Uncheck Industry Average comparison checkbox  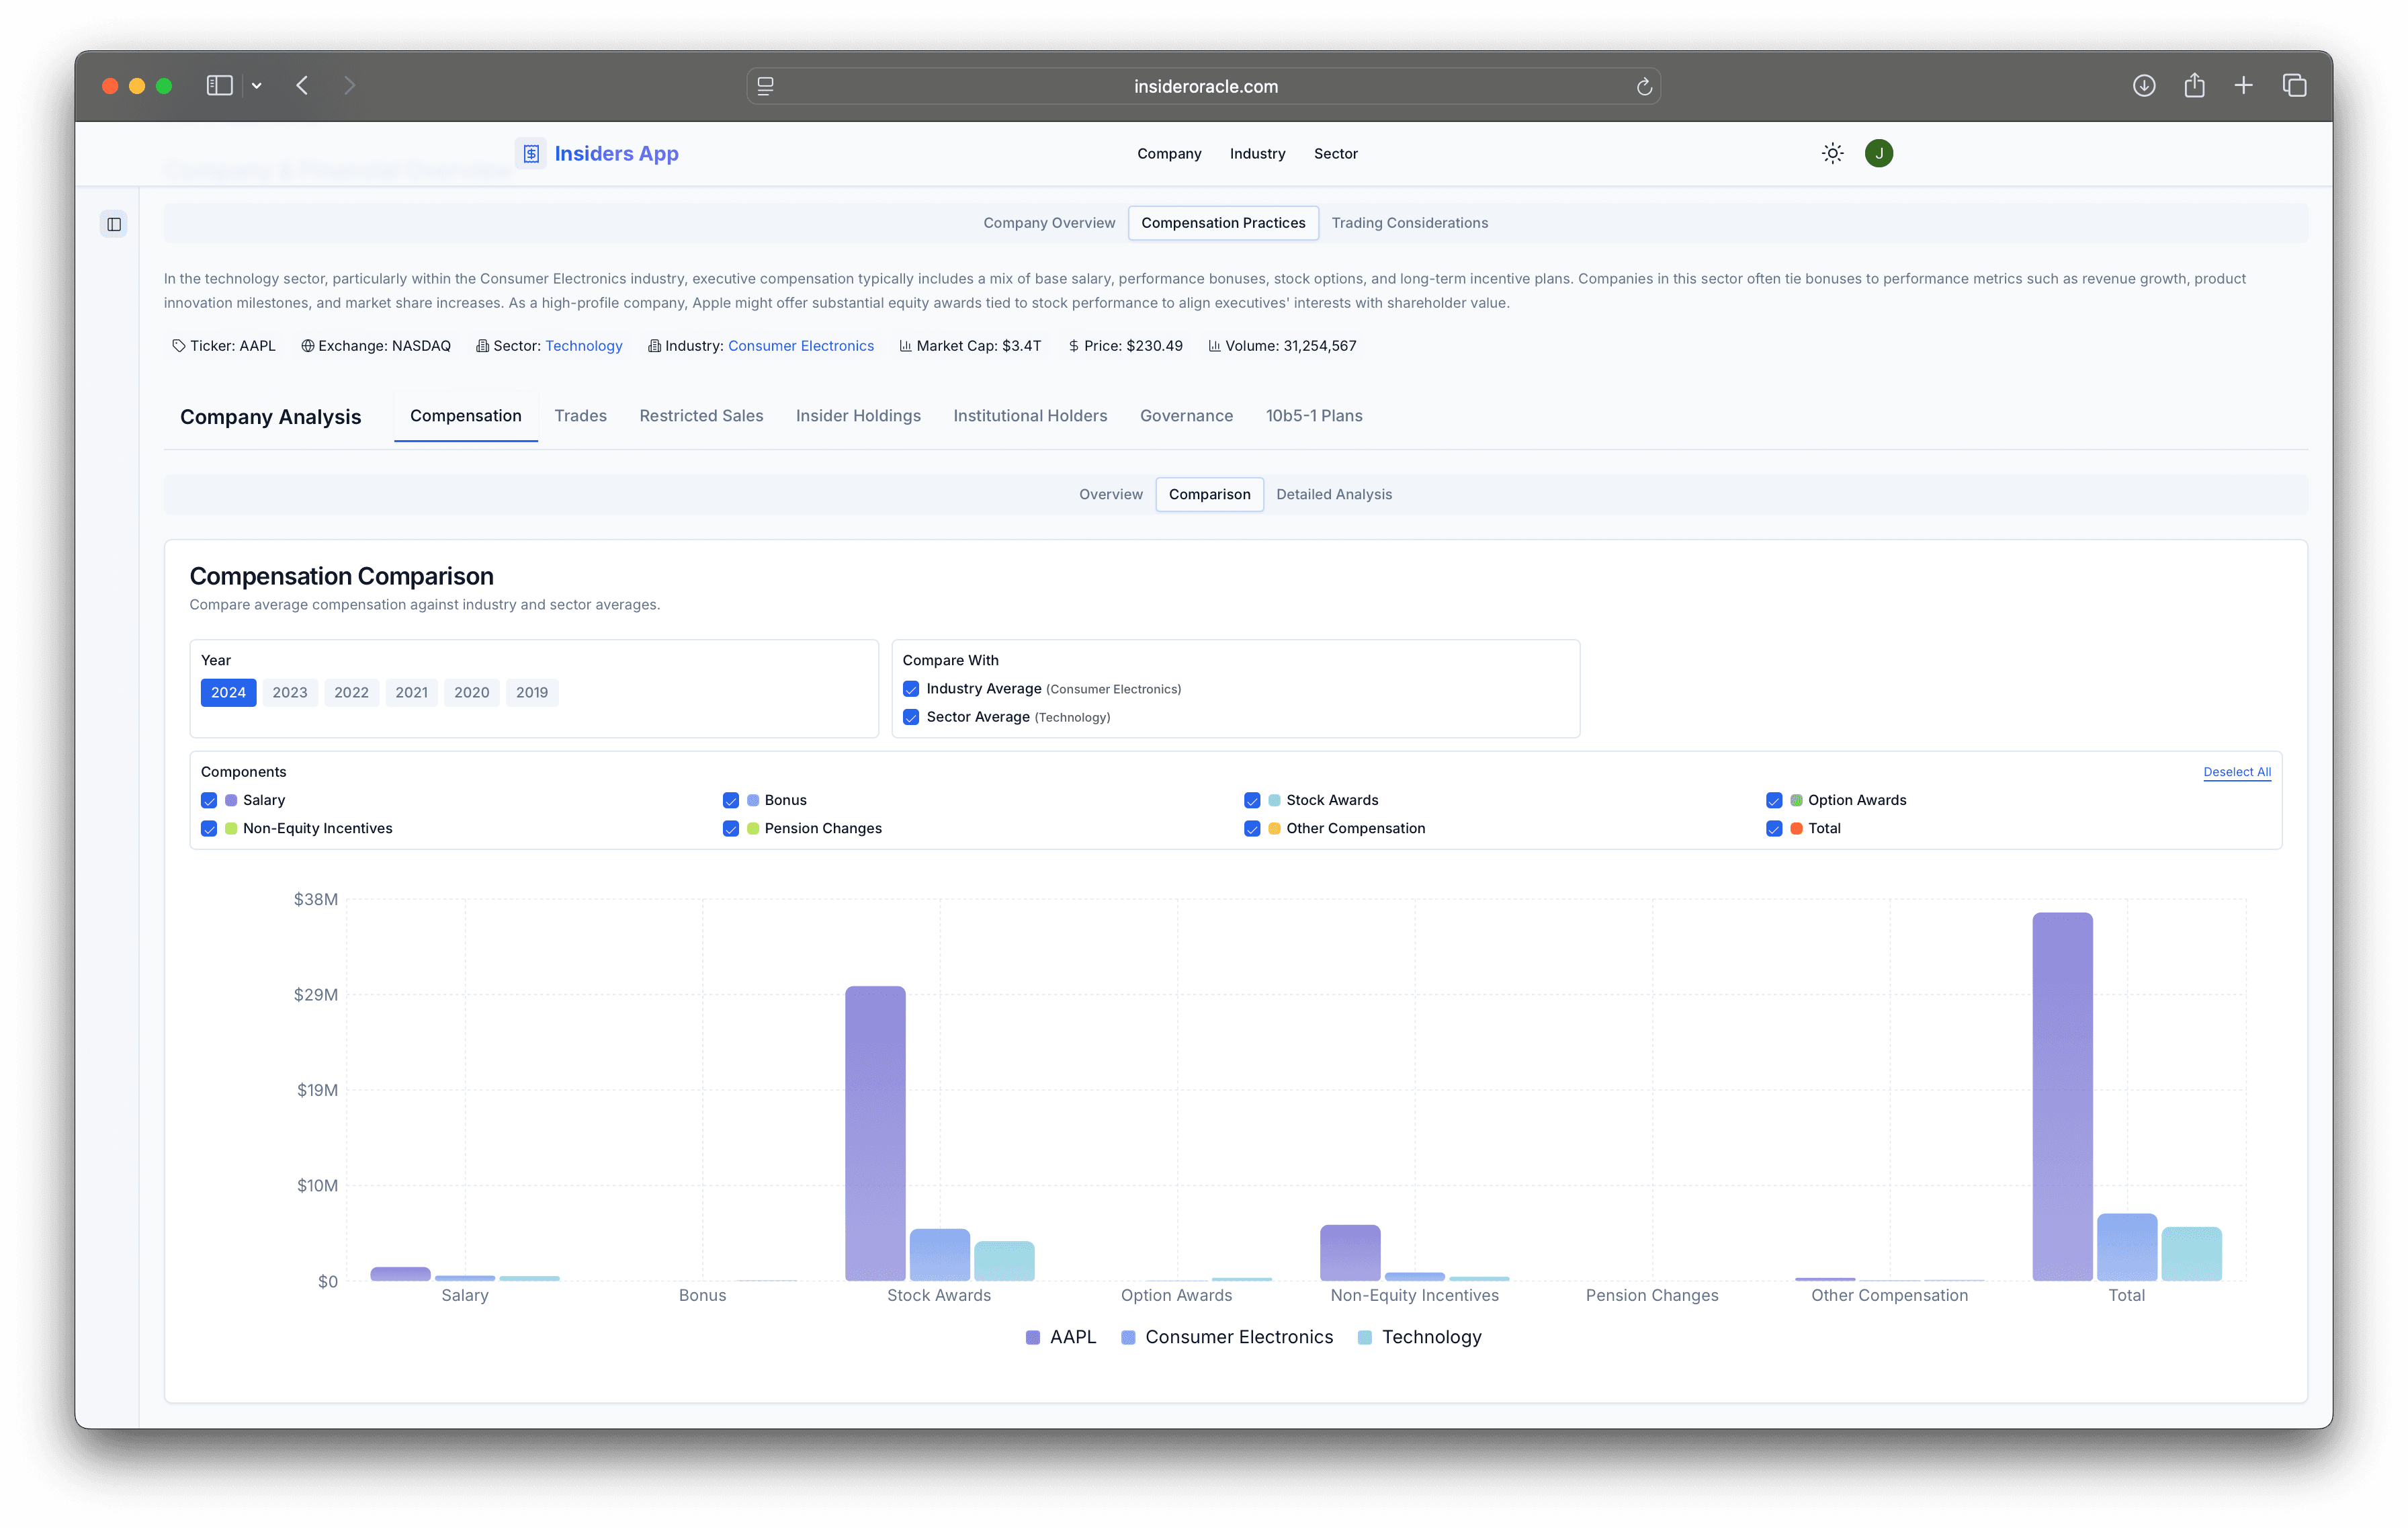pos(911,689)
